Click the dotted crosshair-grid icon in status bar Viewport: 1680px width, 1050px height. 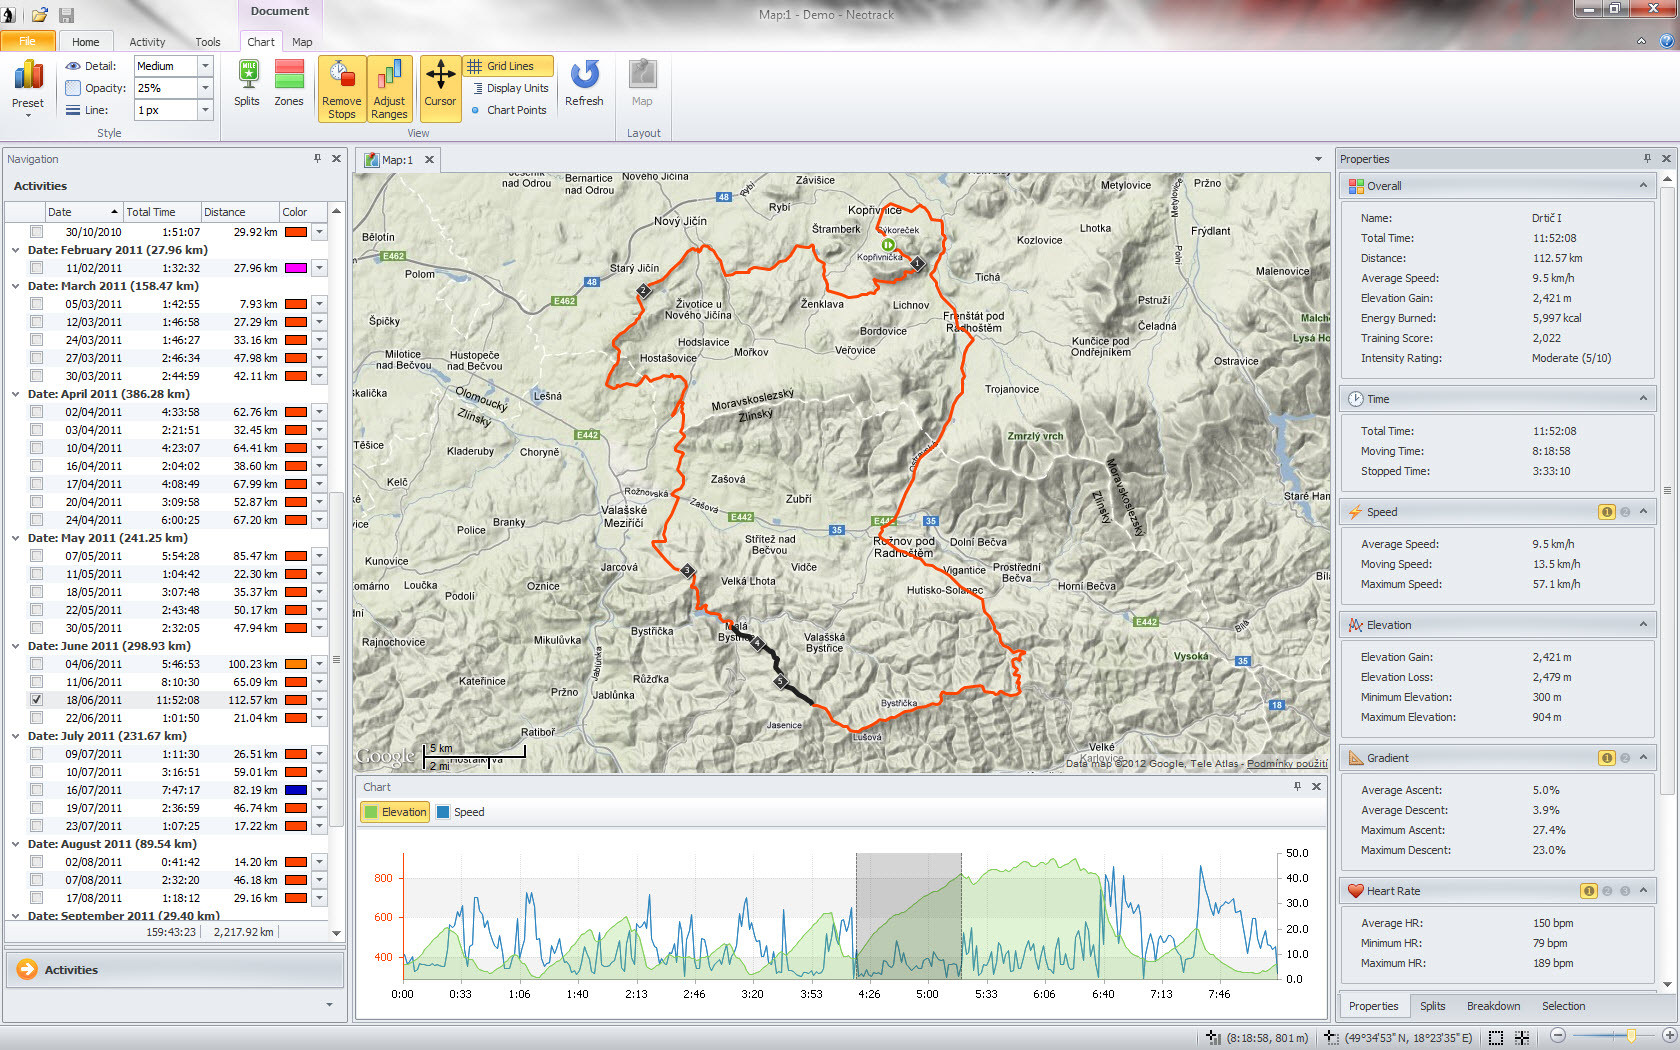click(x=1522, y=1038)
